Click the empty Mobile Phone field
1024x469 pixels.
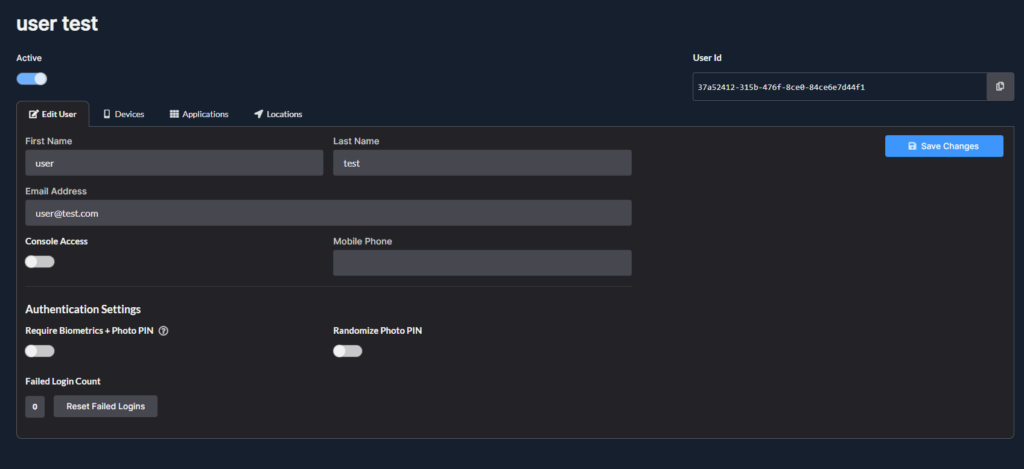pos(482,263)
